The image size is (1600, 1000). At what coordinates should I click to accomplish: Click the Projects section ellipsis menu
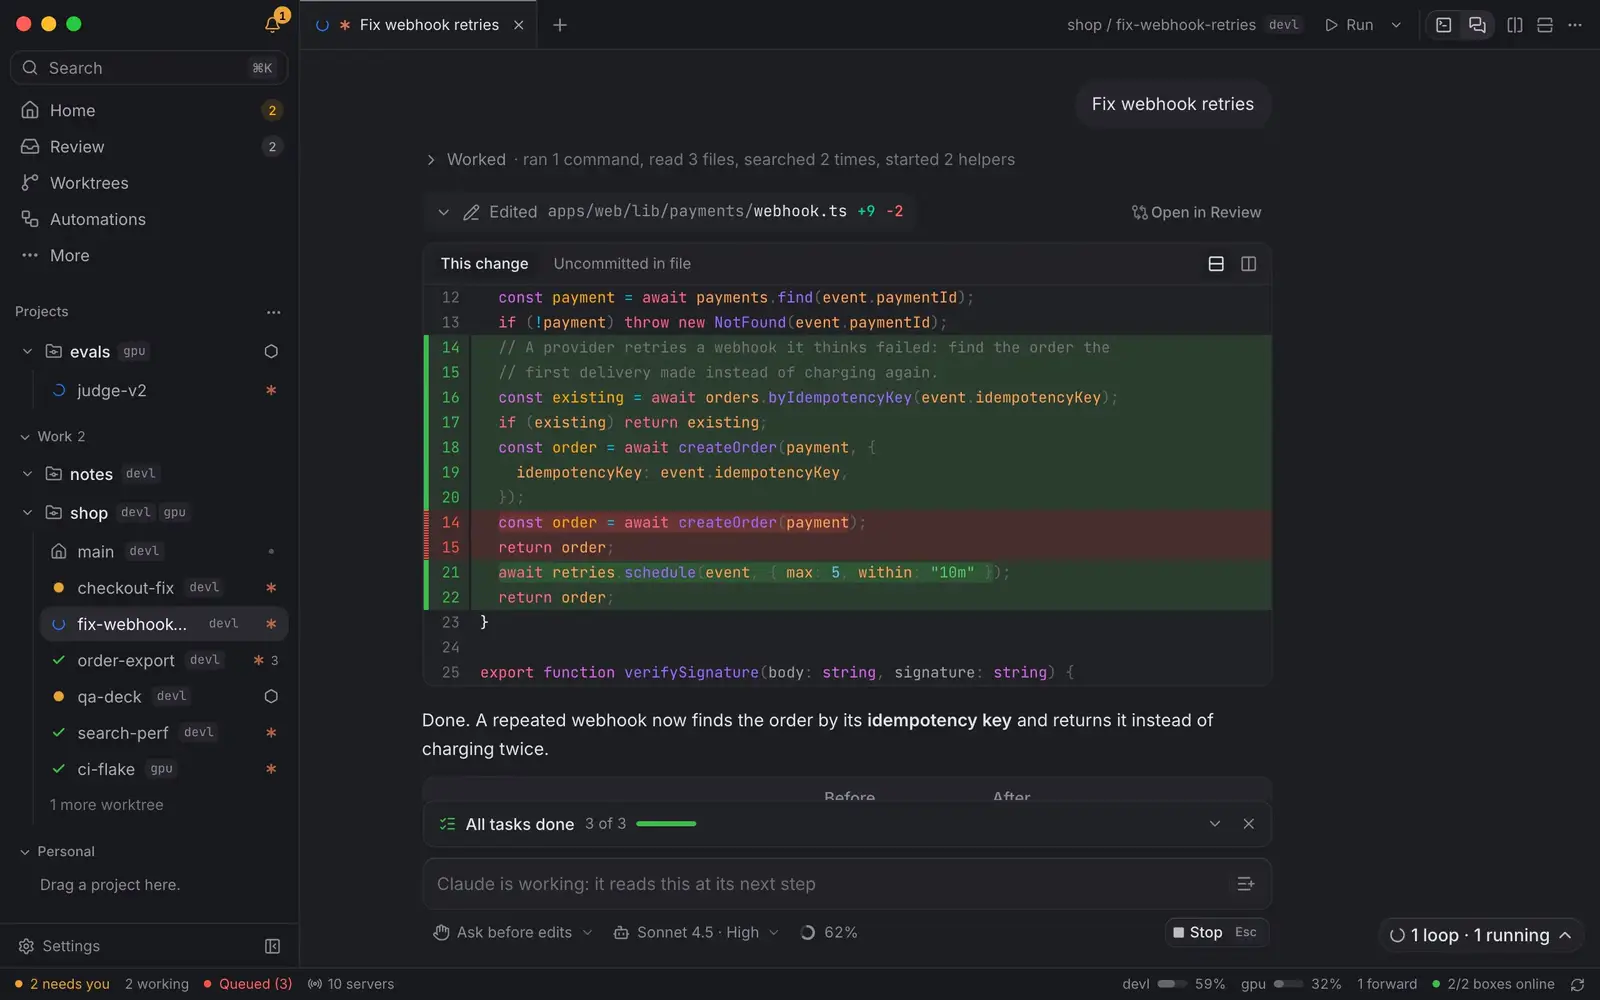coord(273,312)
